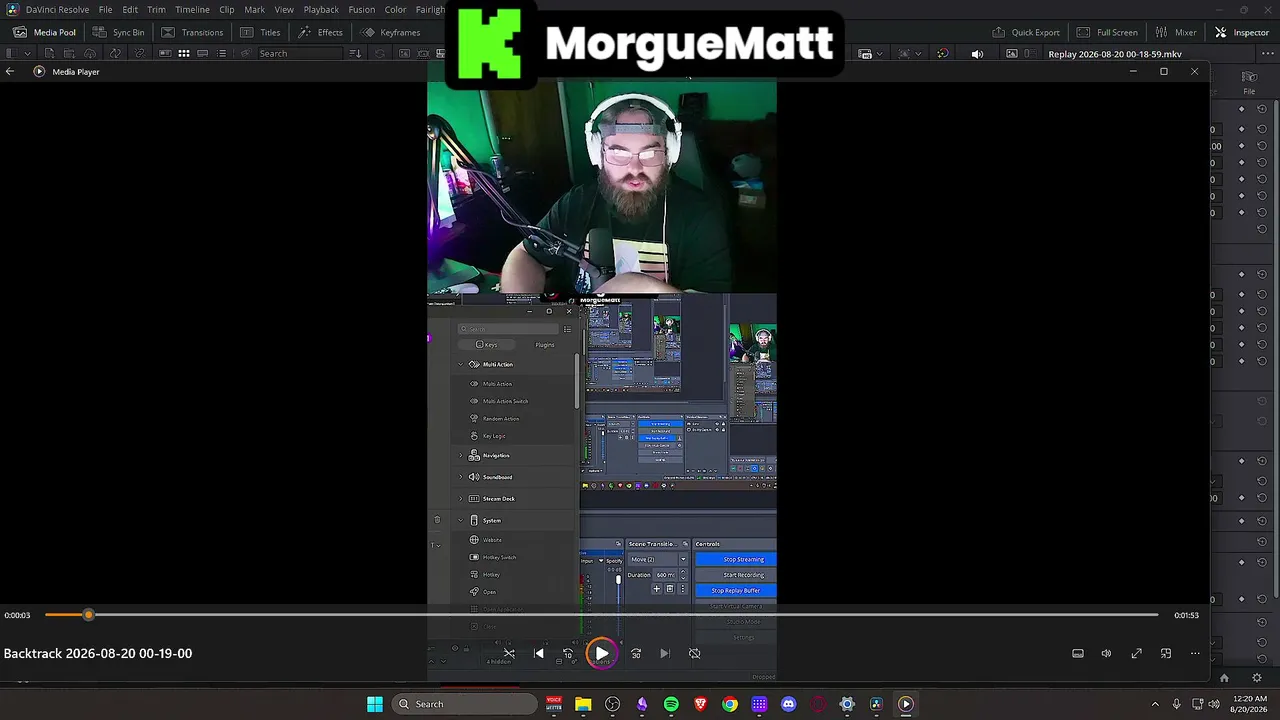Go to Resolve project manager home icon
Screen dimensions: 1280x720
pyautogui.click(x=1224, y=678)
